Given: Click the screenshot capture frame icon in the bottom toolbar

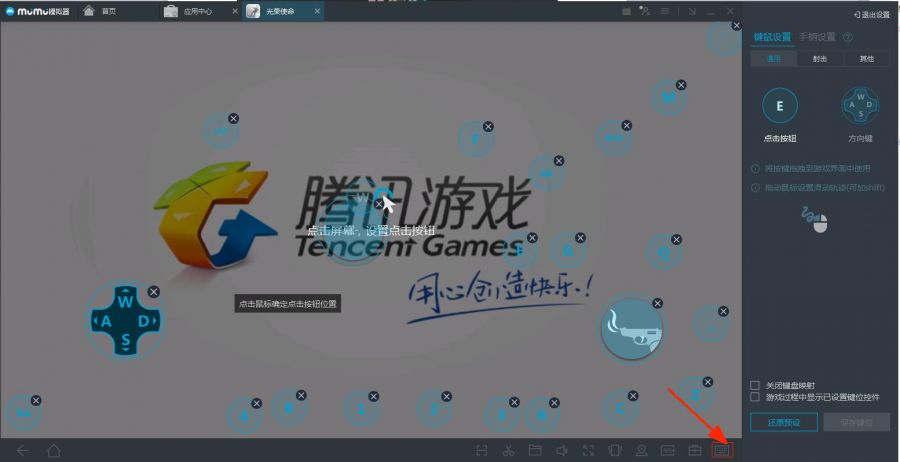Looking at the screenshot, I should pyautogui.click(x=482, y=451).
